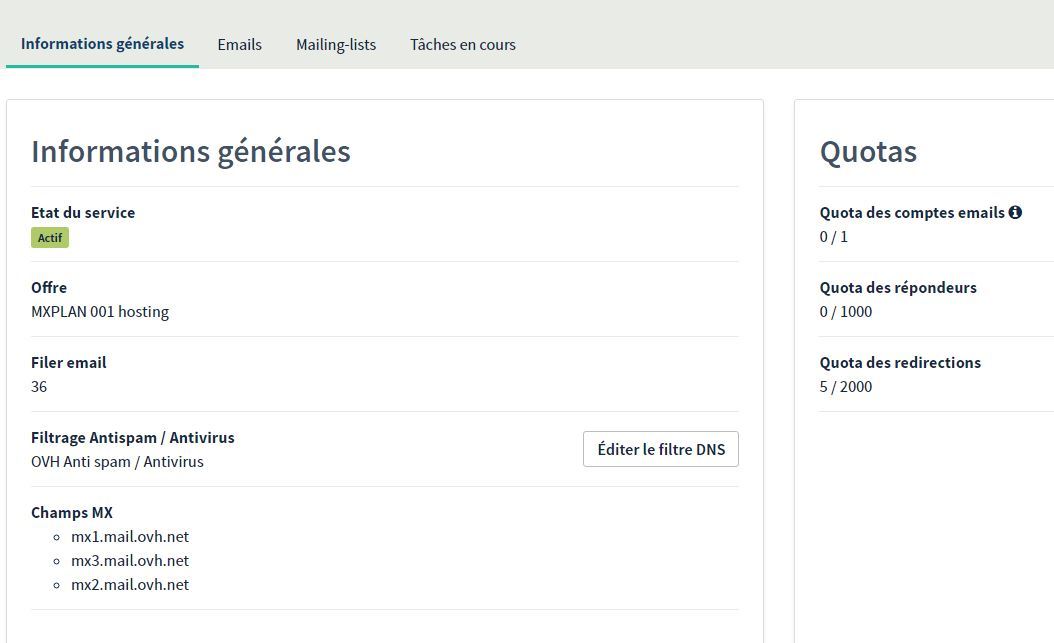Click the email accounts quota value 0 / 1

(x=833, y=237)
